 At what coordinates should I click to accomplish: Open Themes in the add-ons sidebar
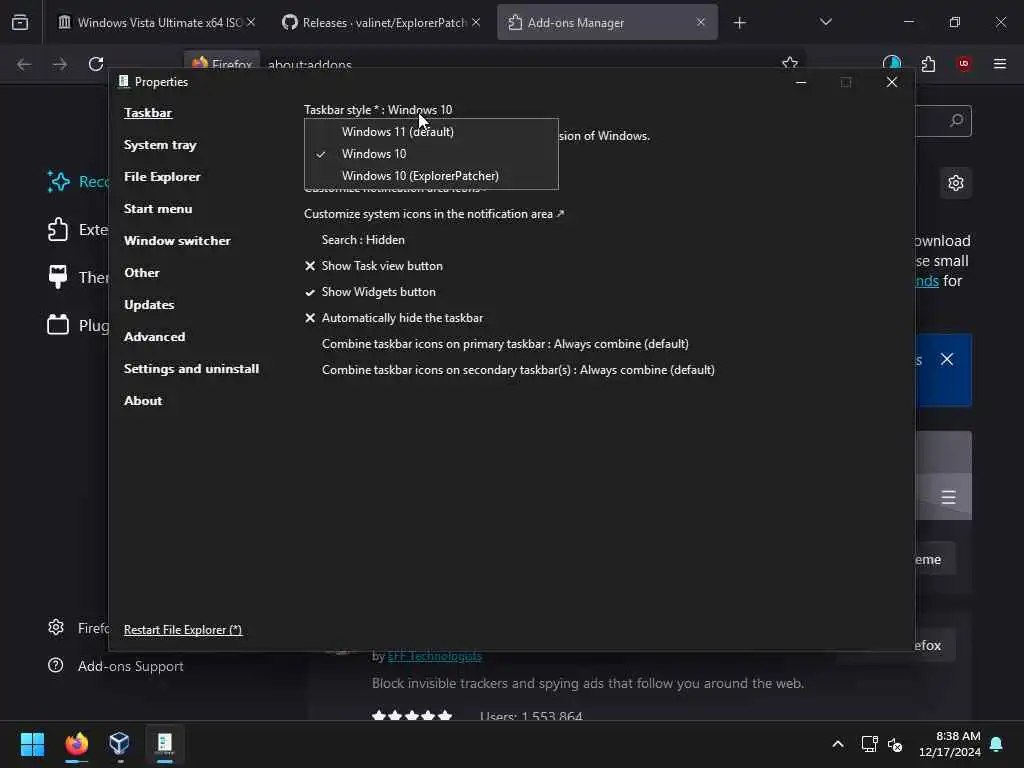click(x=77, y=277)
